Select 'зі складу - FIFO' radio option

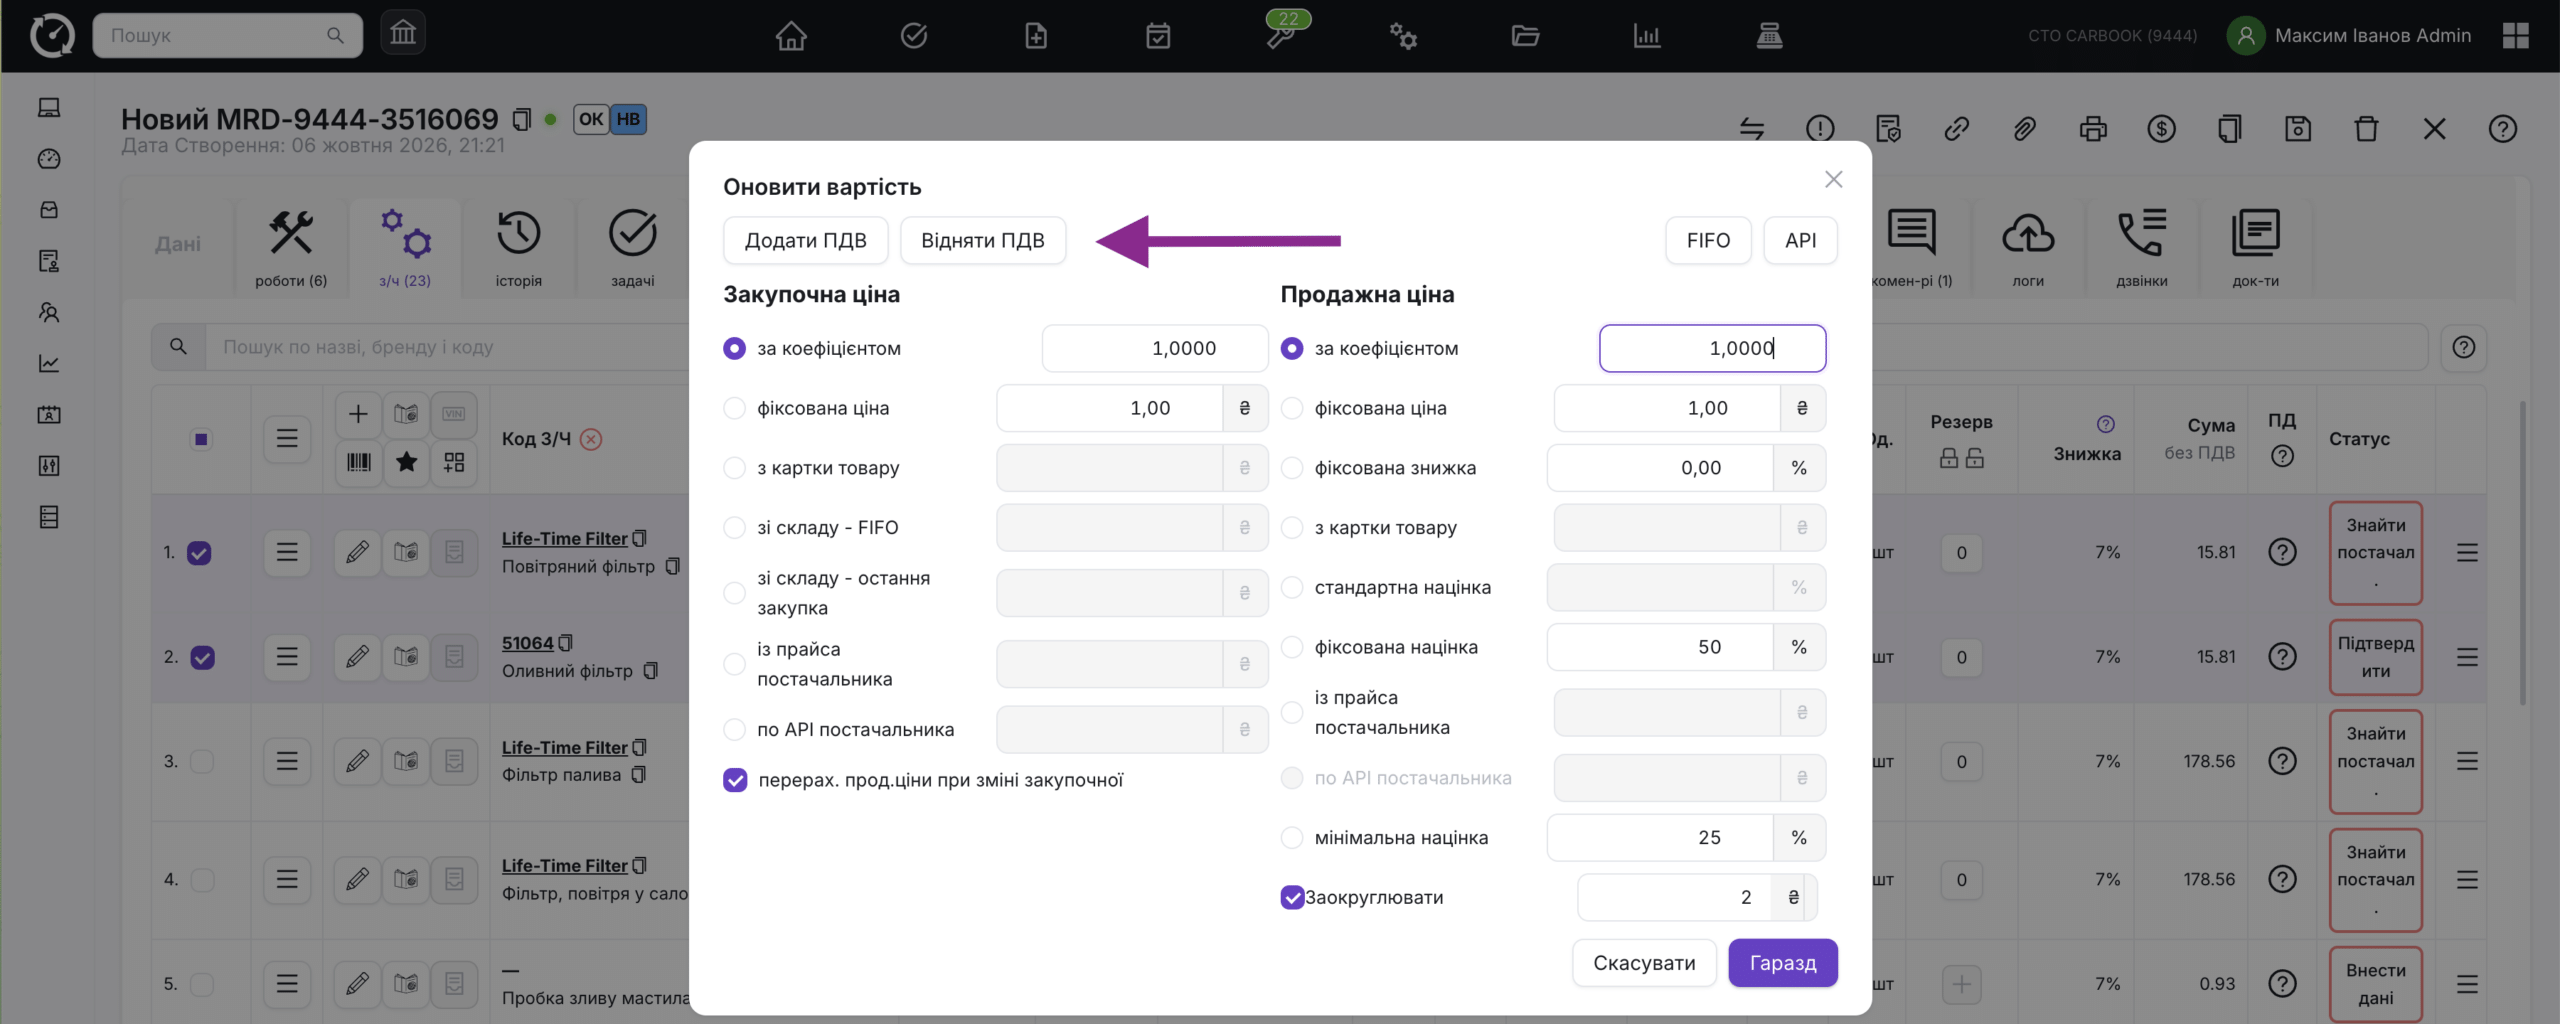point(734,528)
